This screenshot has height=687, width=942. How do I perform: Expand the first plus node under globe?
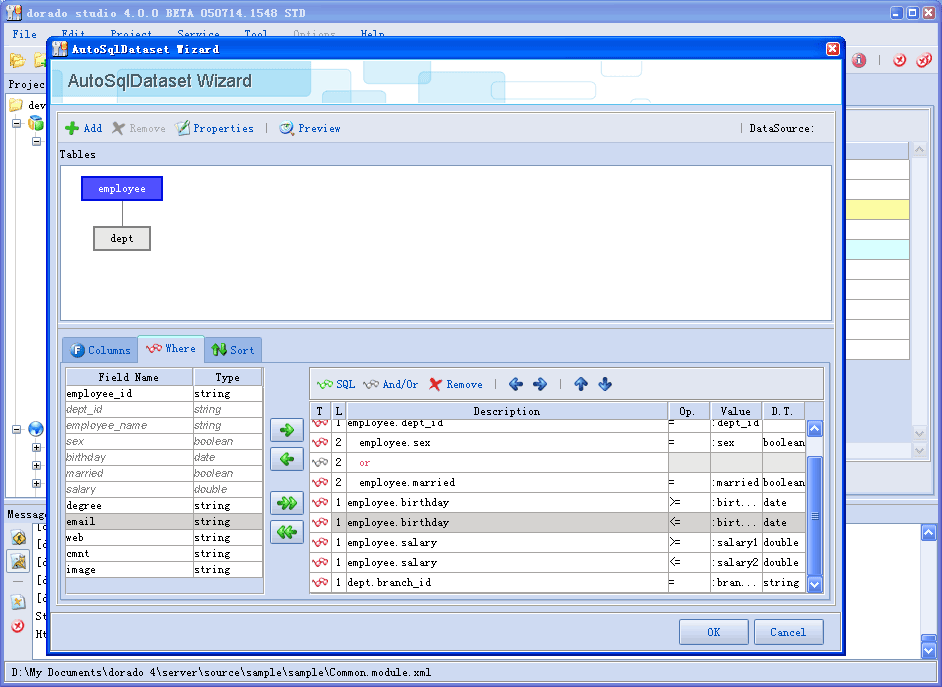coord(37,447)
